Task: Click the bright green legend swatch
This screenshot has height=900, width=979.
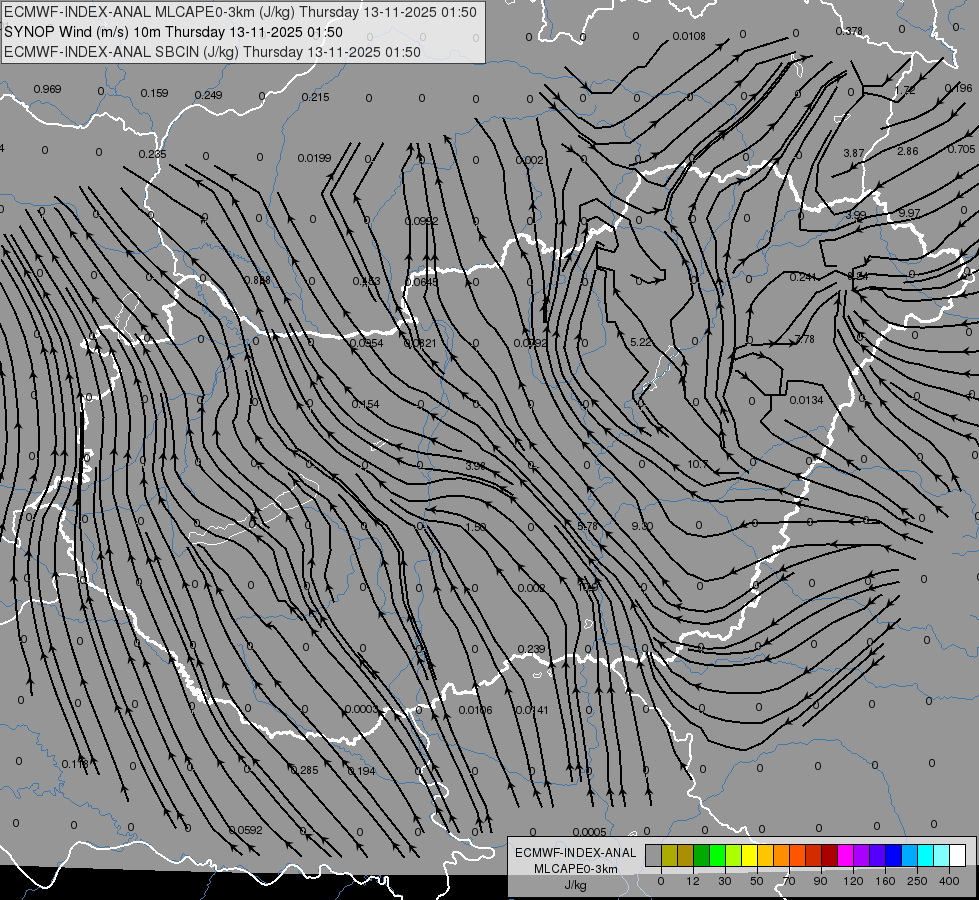Action: pyautogui.click(x=718, y=855)
